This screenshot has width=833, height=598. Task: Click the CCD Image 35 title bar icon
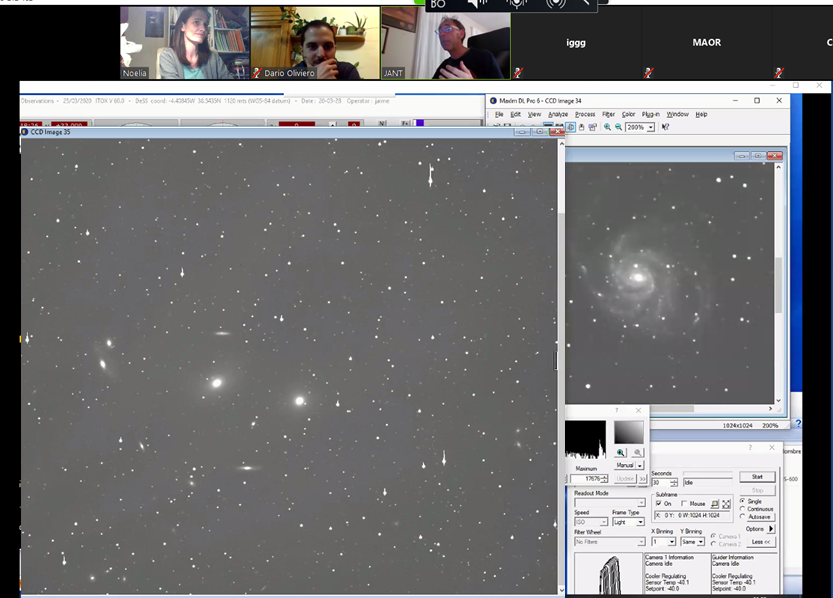[x=24, y=132]
